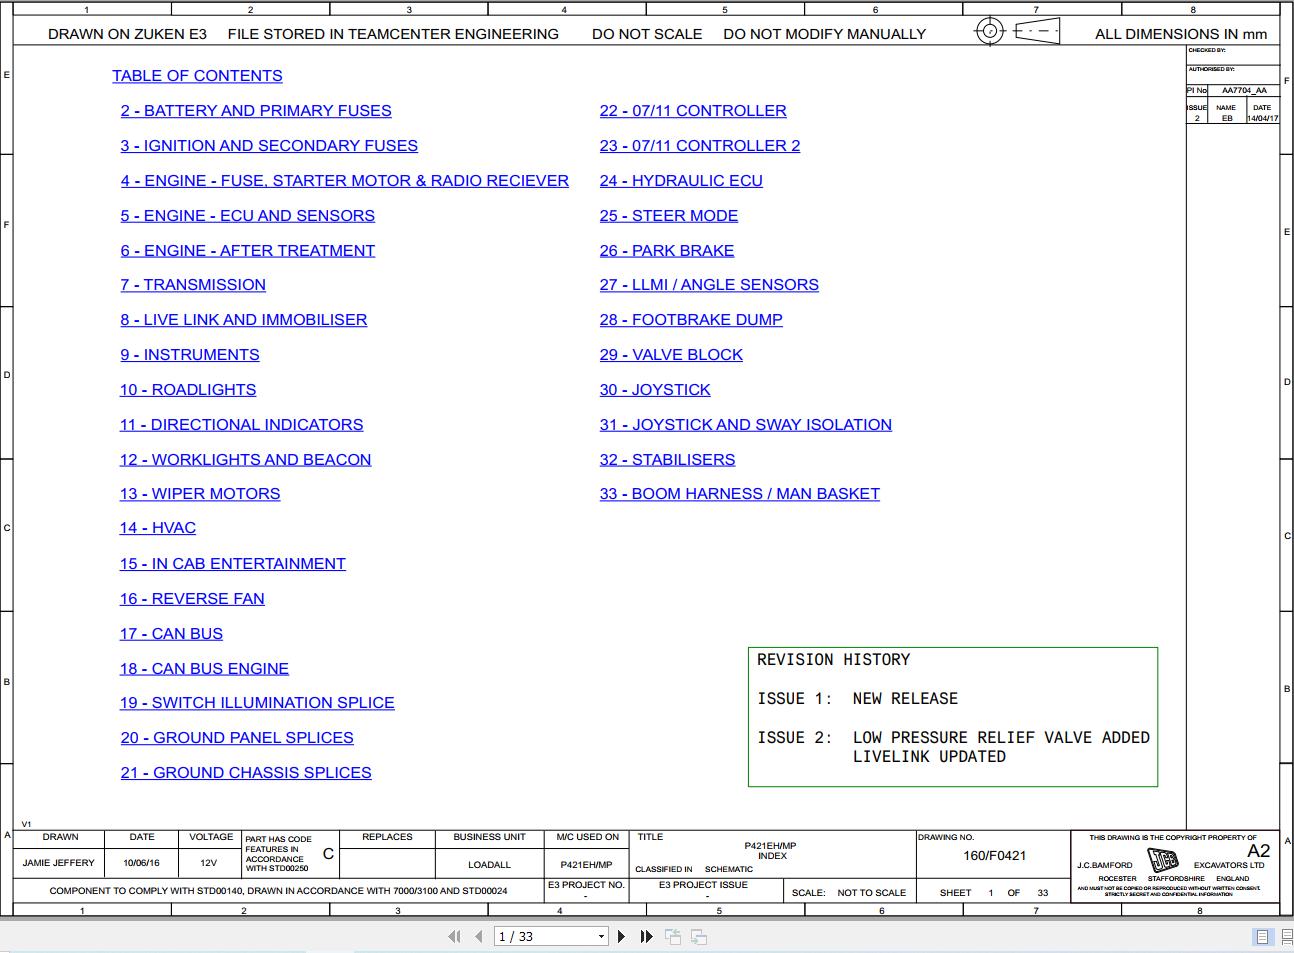Go to 9 - INSTRUMENTS sheet
This screenshot has width=1294, height=953.
pos(190,355)
